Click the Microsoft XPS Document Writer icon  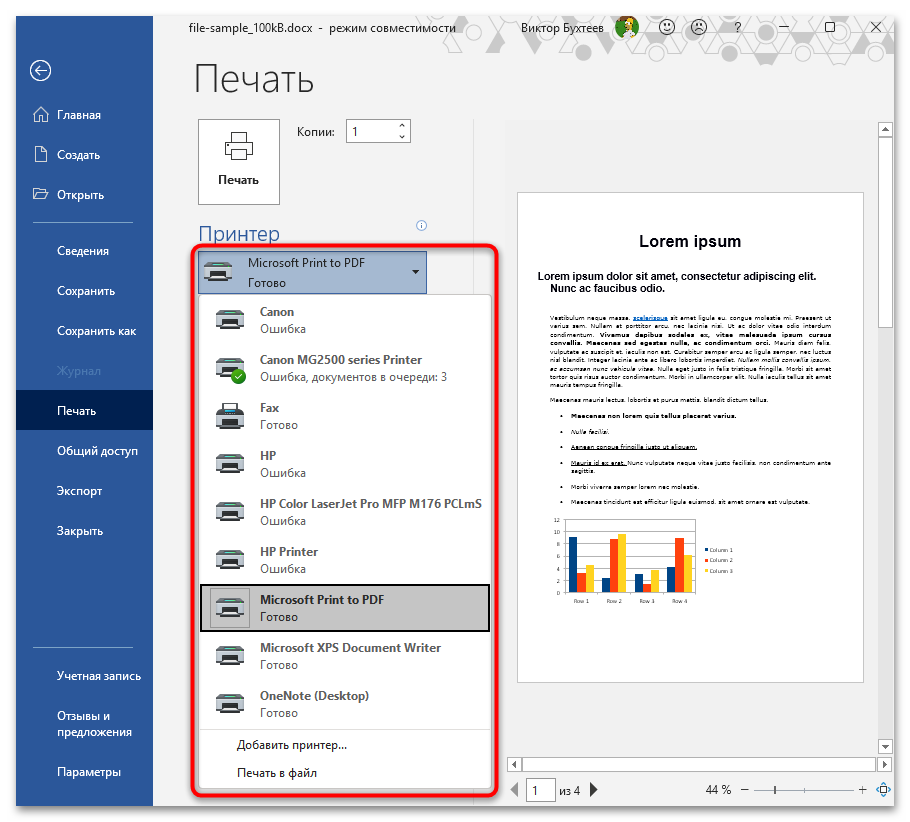pyautogui.click(x=230, y=656)
